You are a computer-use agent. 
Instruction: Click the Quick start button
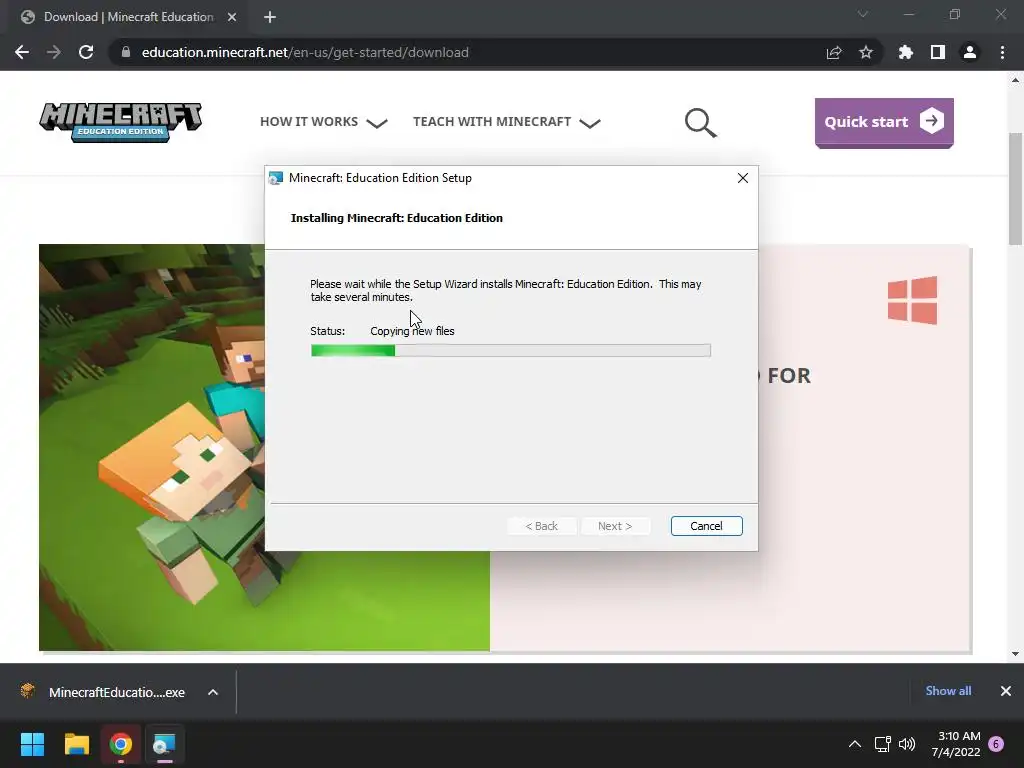[x=884, y=122]
